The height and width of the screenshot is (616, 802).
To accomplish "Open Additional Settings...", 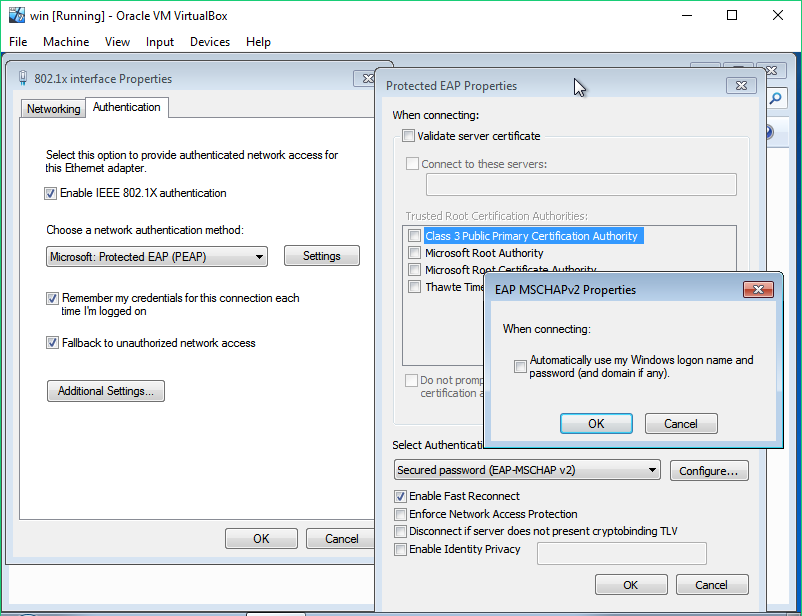I will coord(106,391).
